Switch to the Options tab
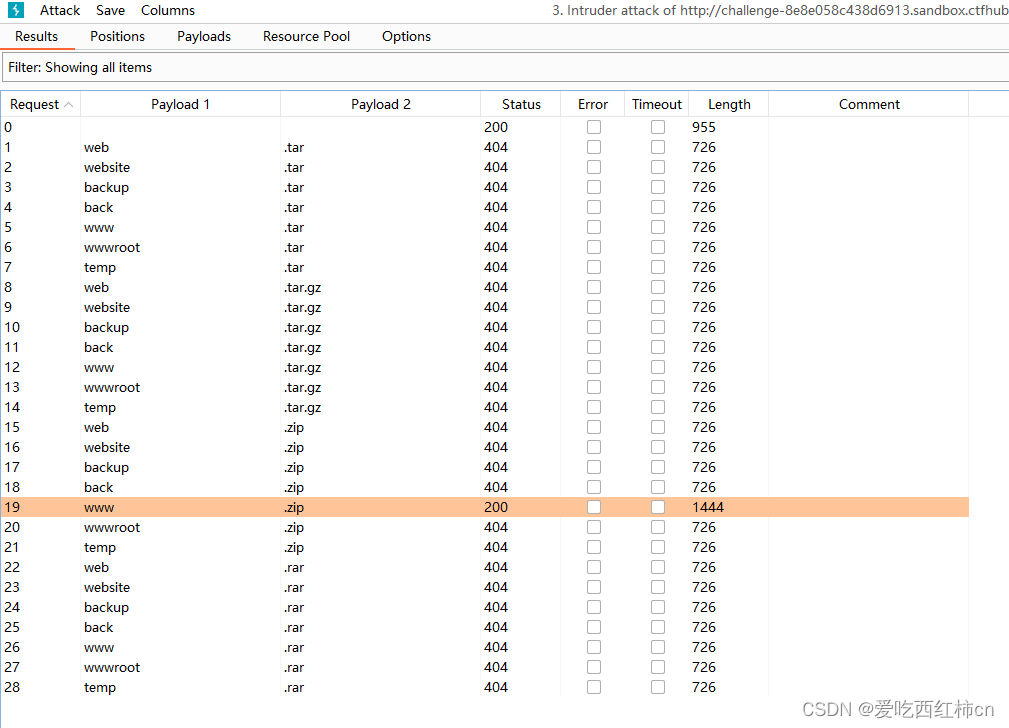The width and height of the screenshot is (1009, 728). [x=406, y=37]
